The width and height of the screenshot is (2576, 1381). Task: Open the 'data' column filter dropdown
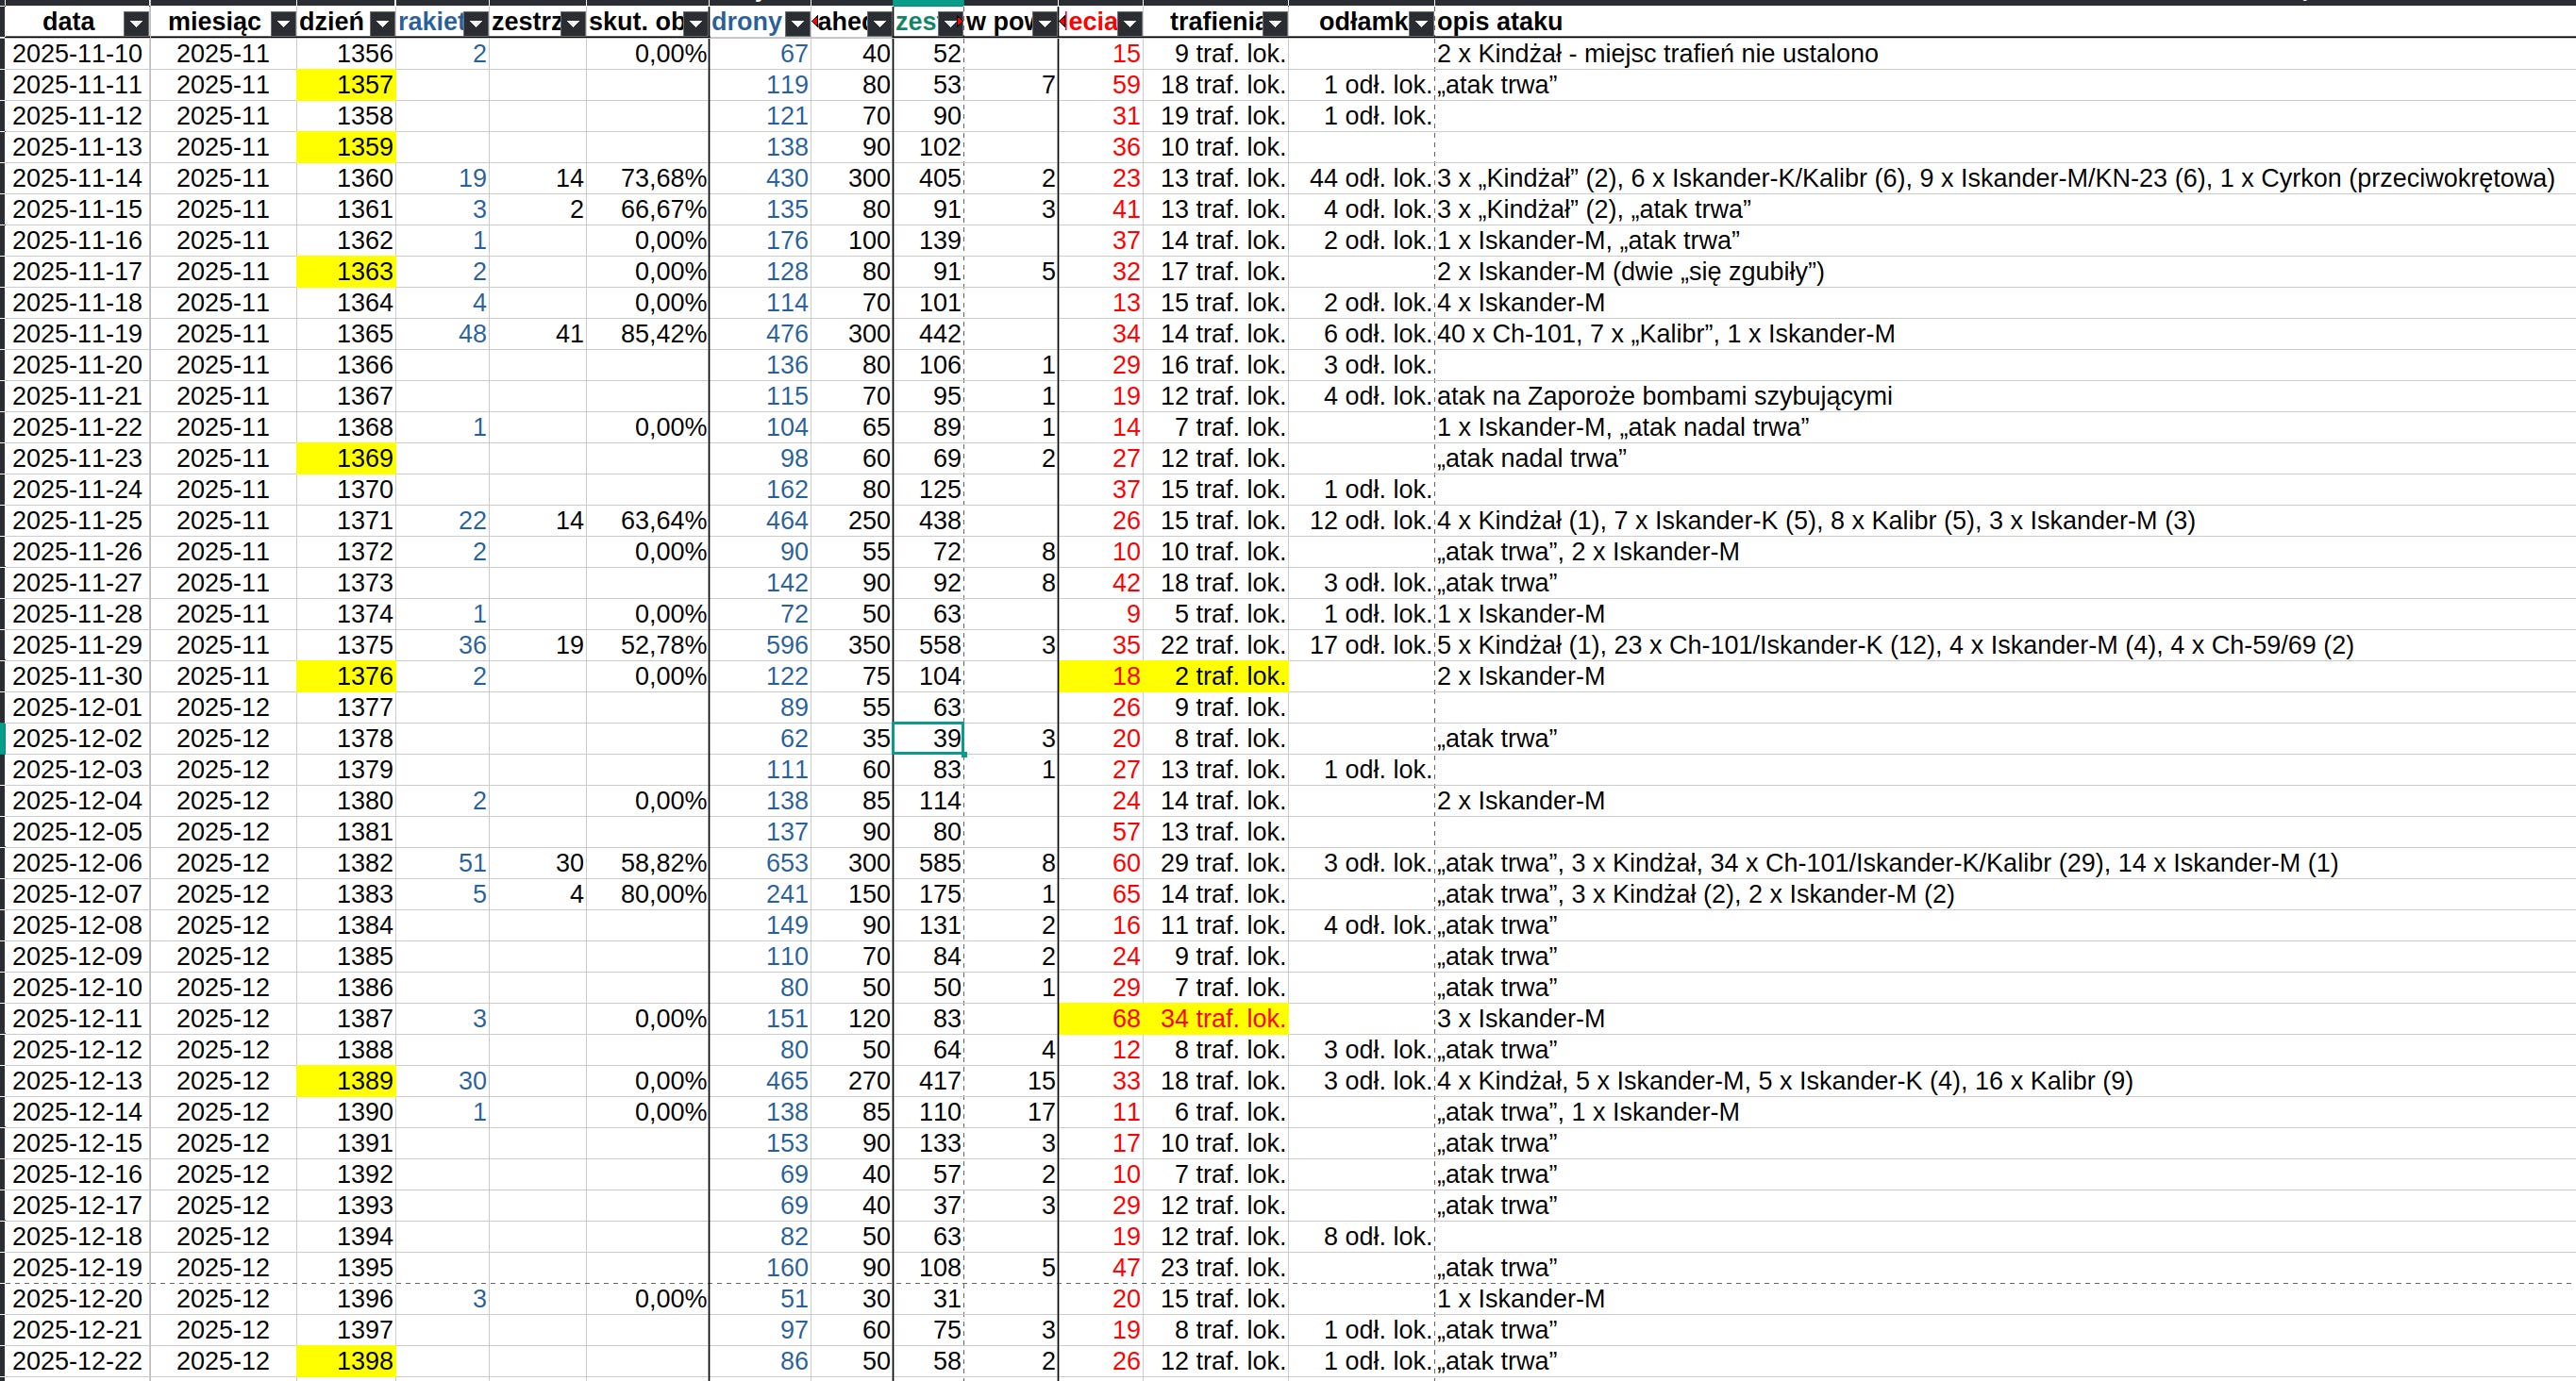tap(136, 24)
